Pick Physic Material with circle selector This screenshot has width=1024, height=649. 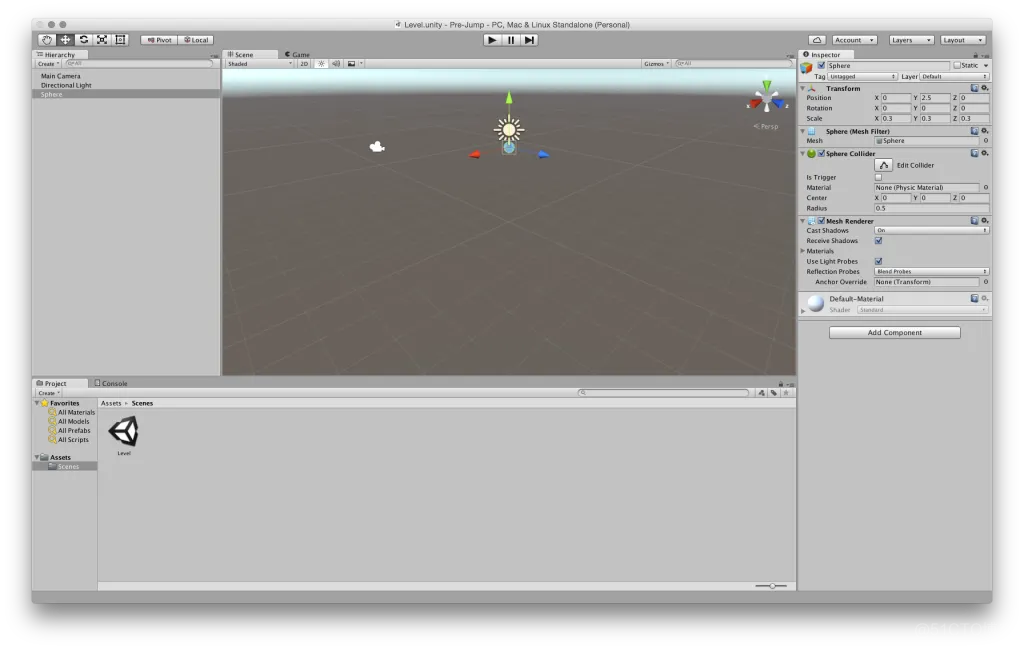tap(985, 187)
